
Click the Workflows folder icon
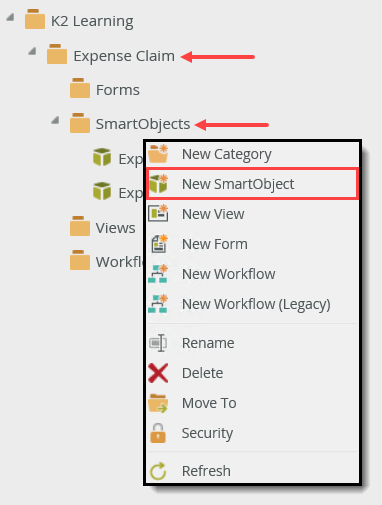[x=80, y=260]
